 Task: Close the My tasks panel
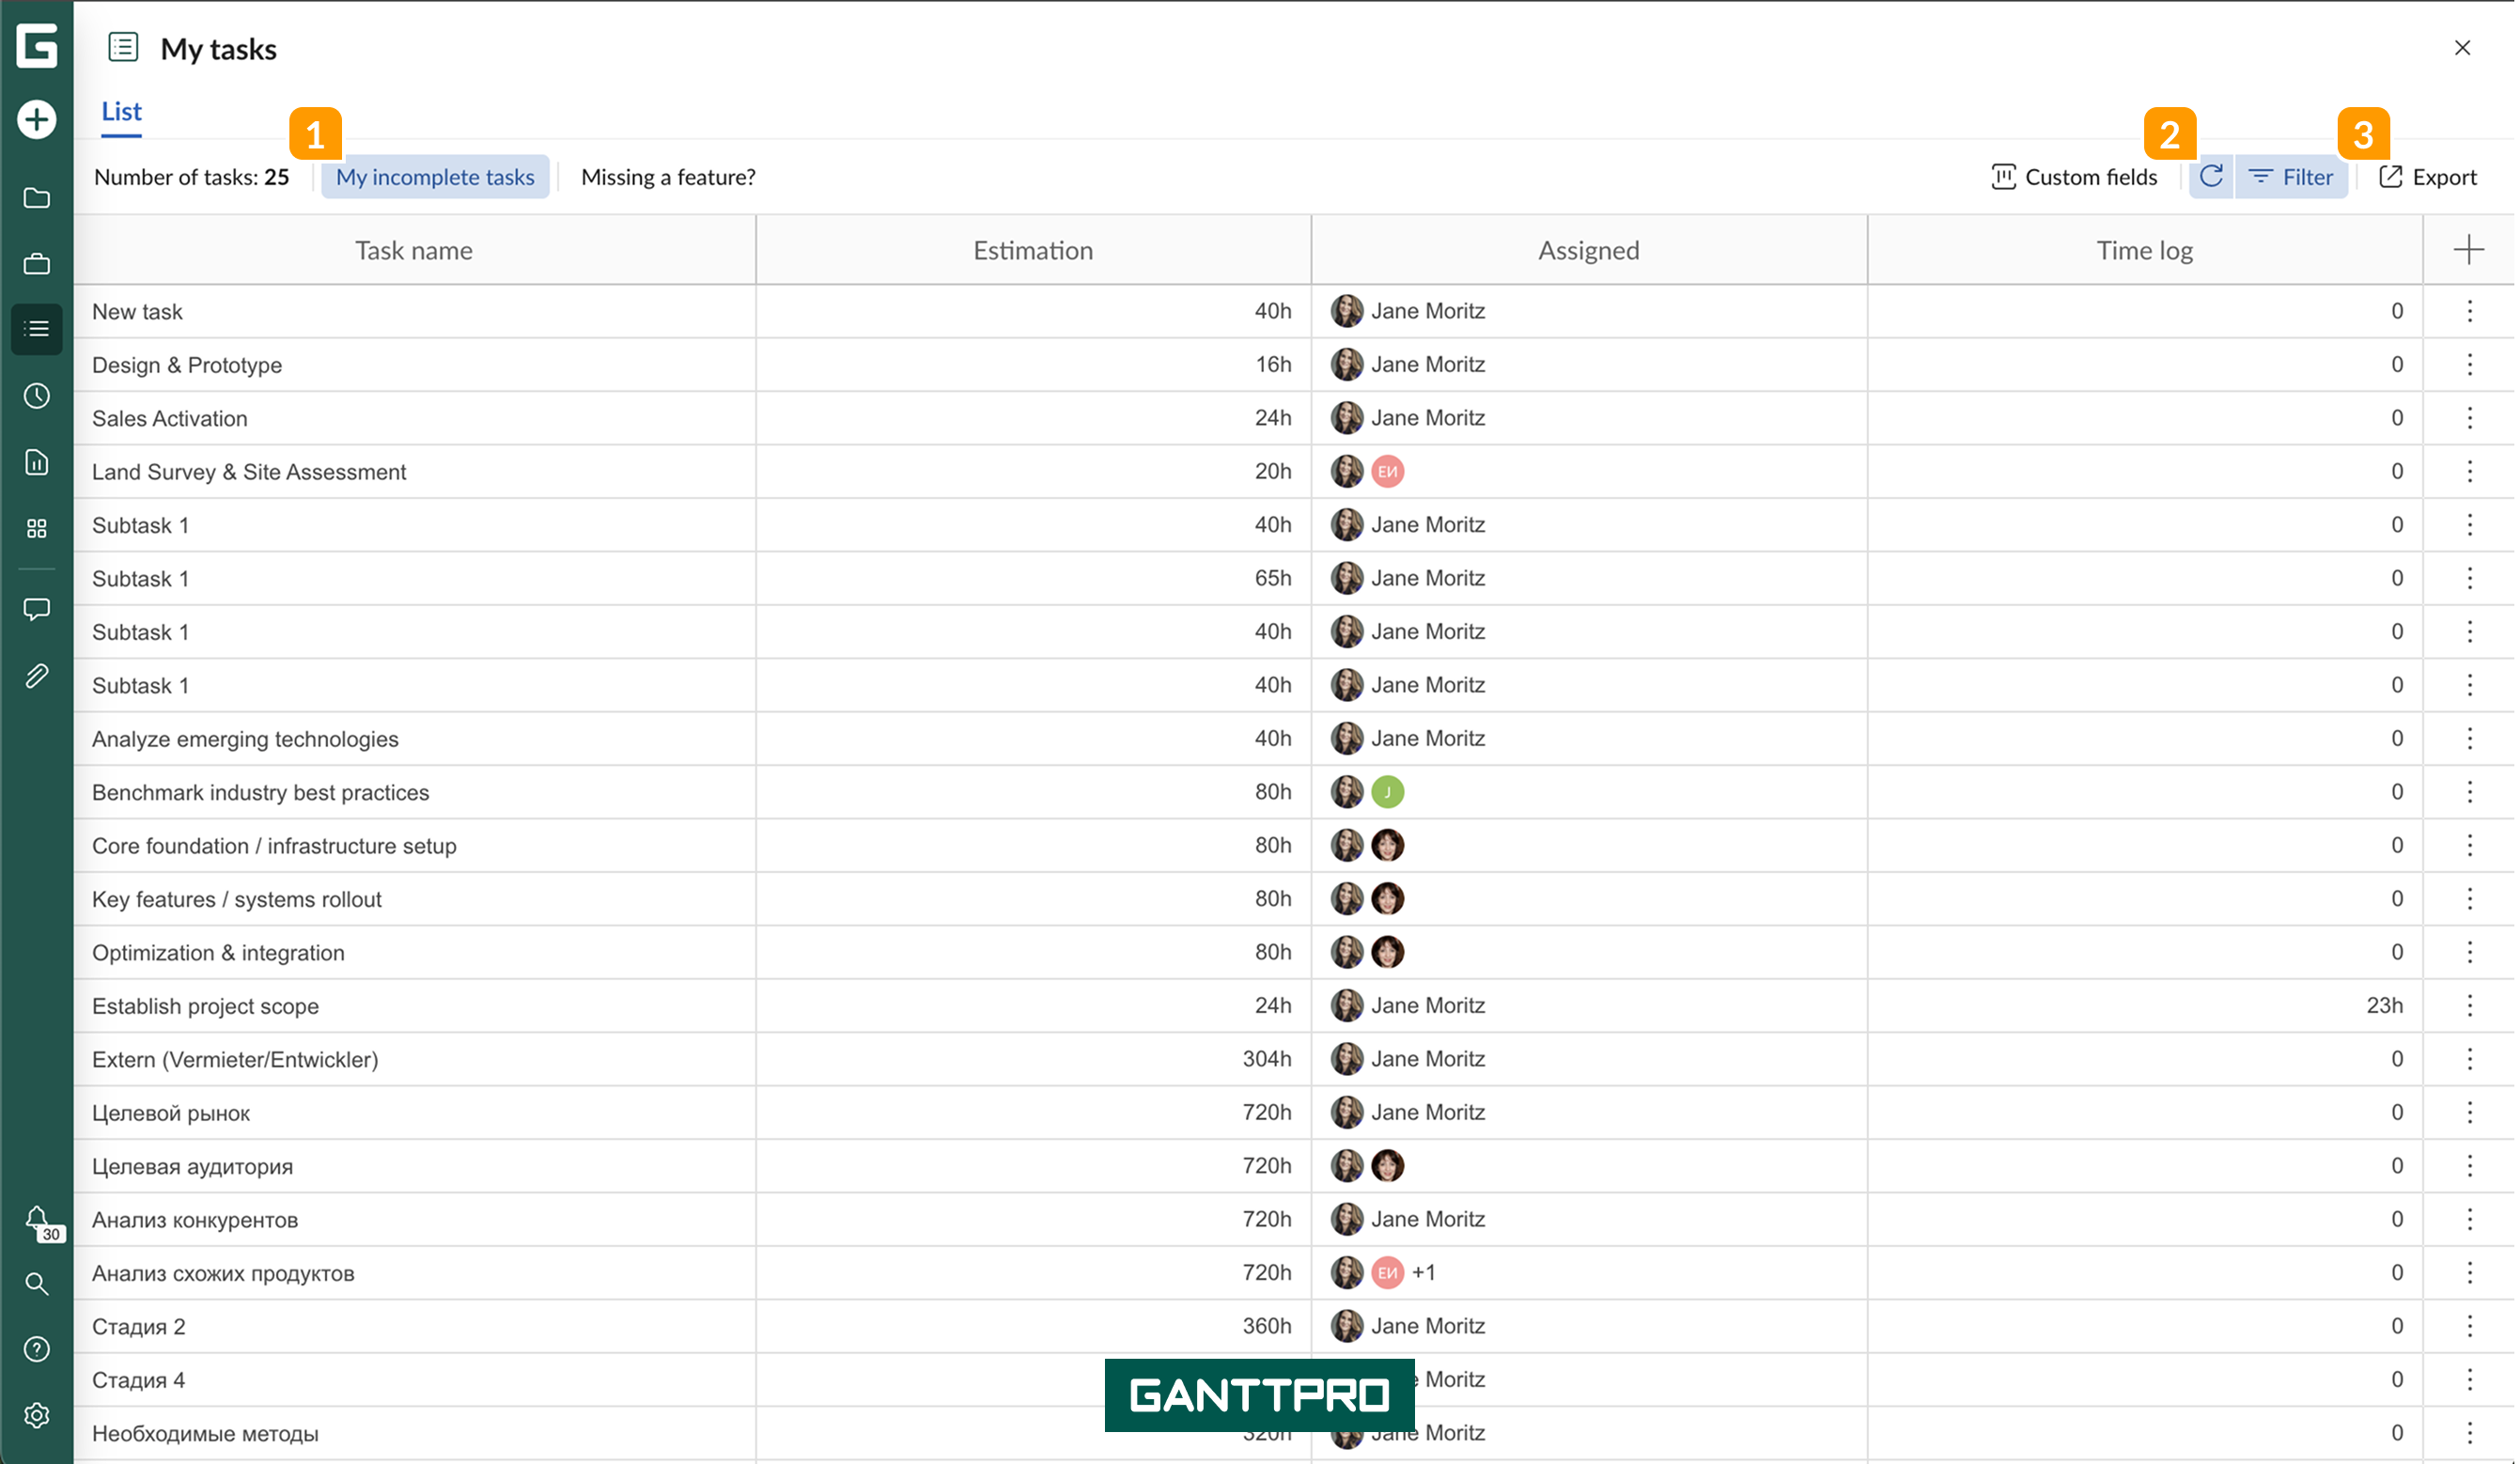coord(2462,48)
